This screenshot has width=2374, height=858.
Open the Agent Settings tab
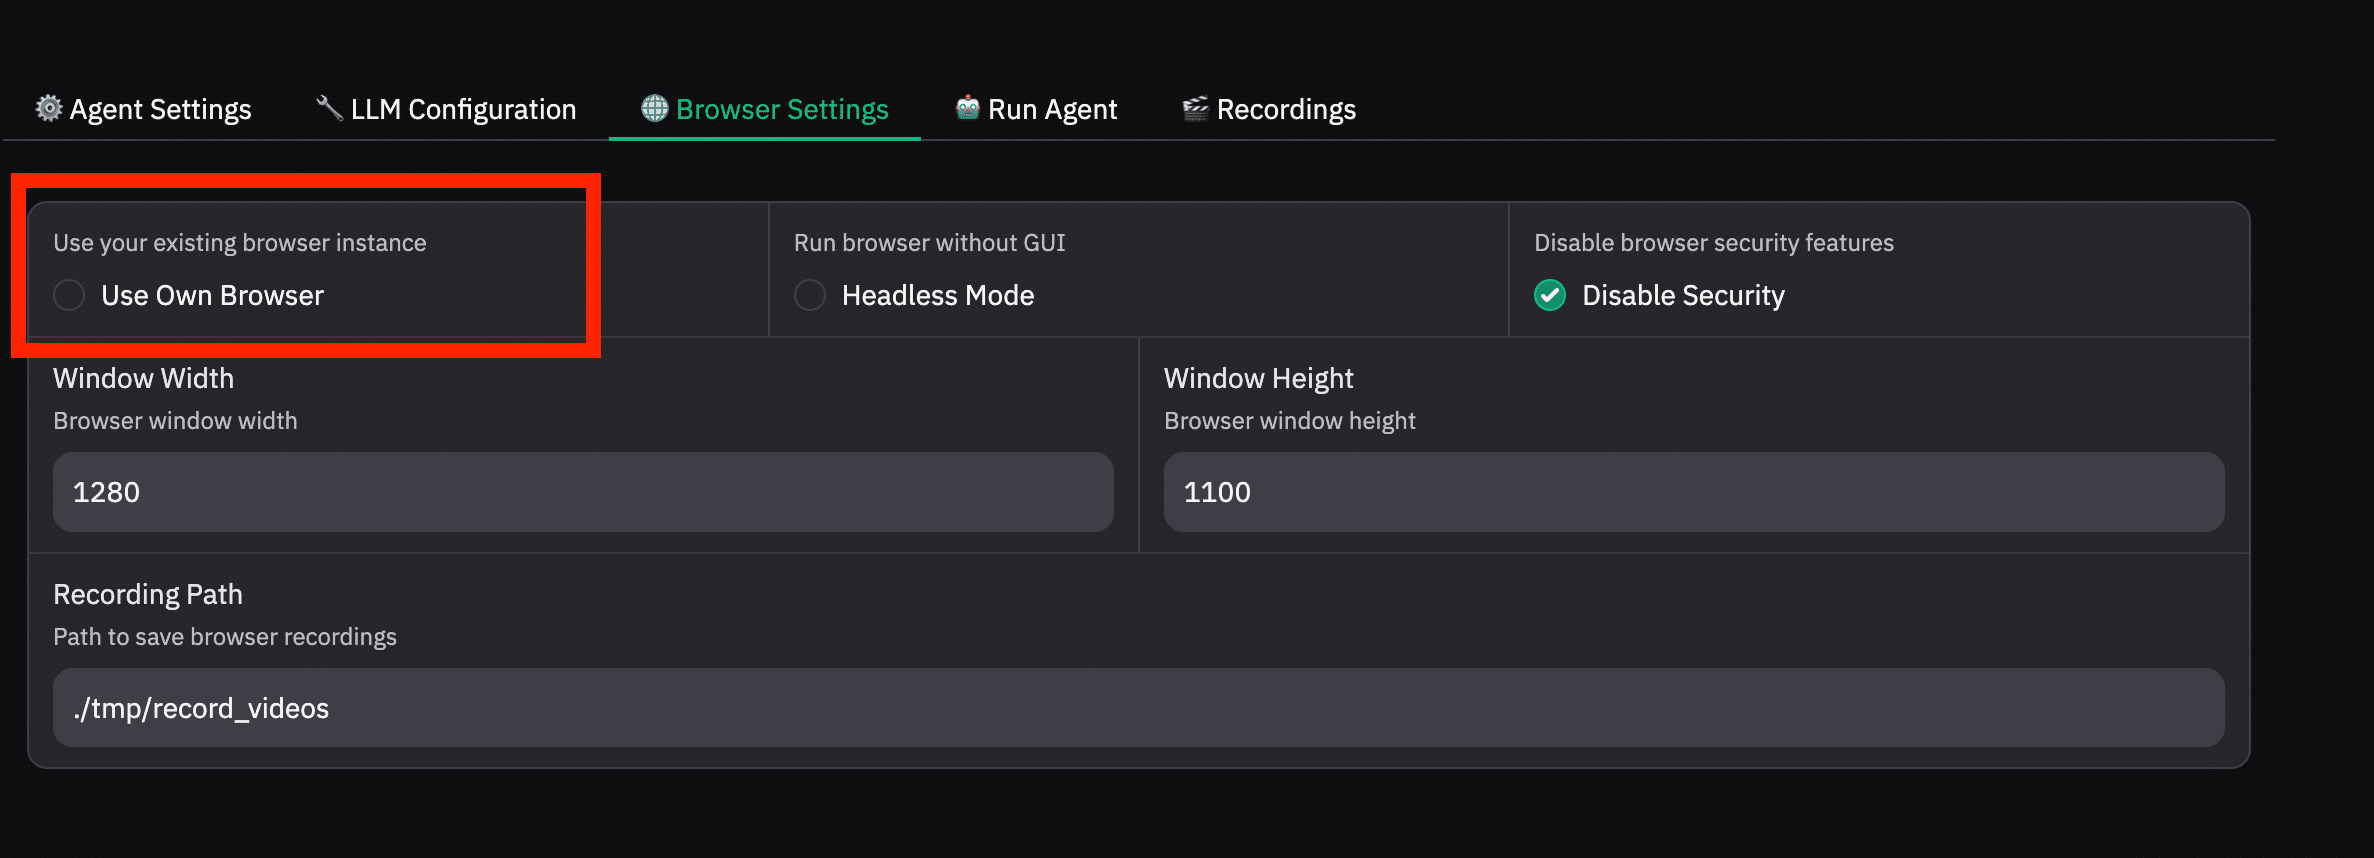[160, 109]
